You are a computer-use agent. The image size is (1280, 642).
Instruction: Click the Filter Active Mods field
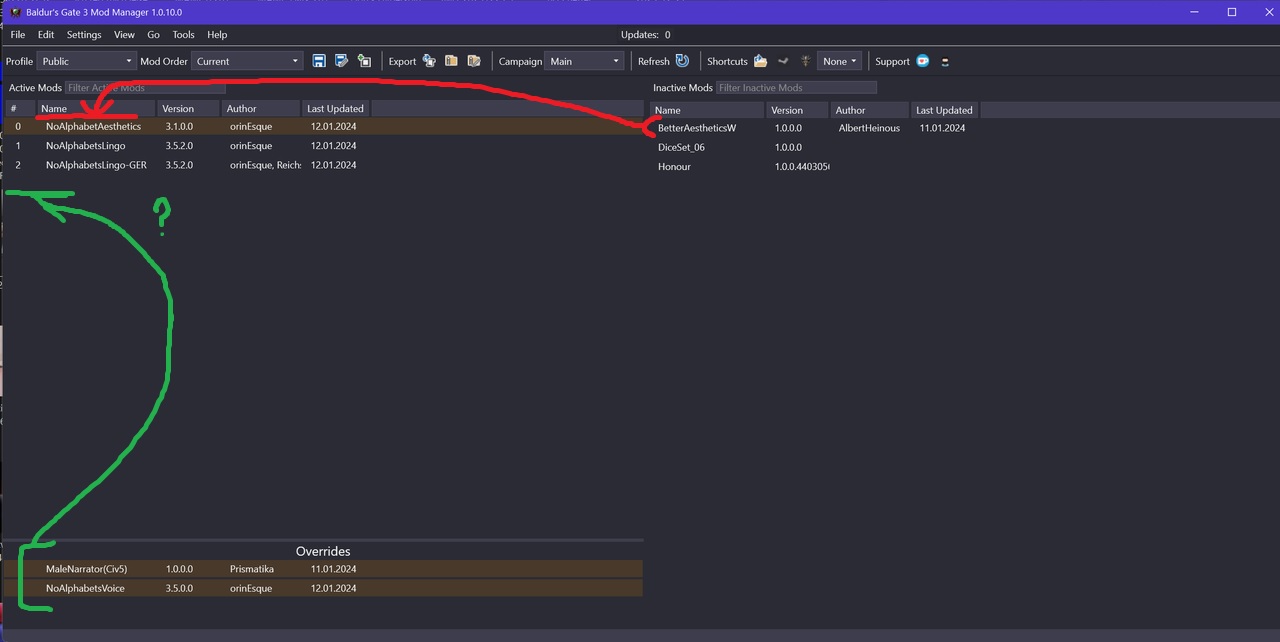[x=145, y=88]
